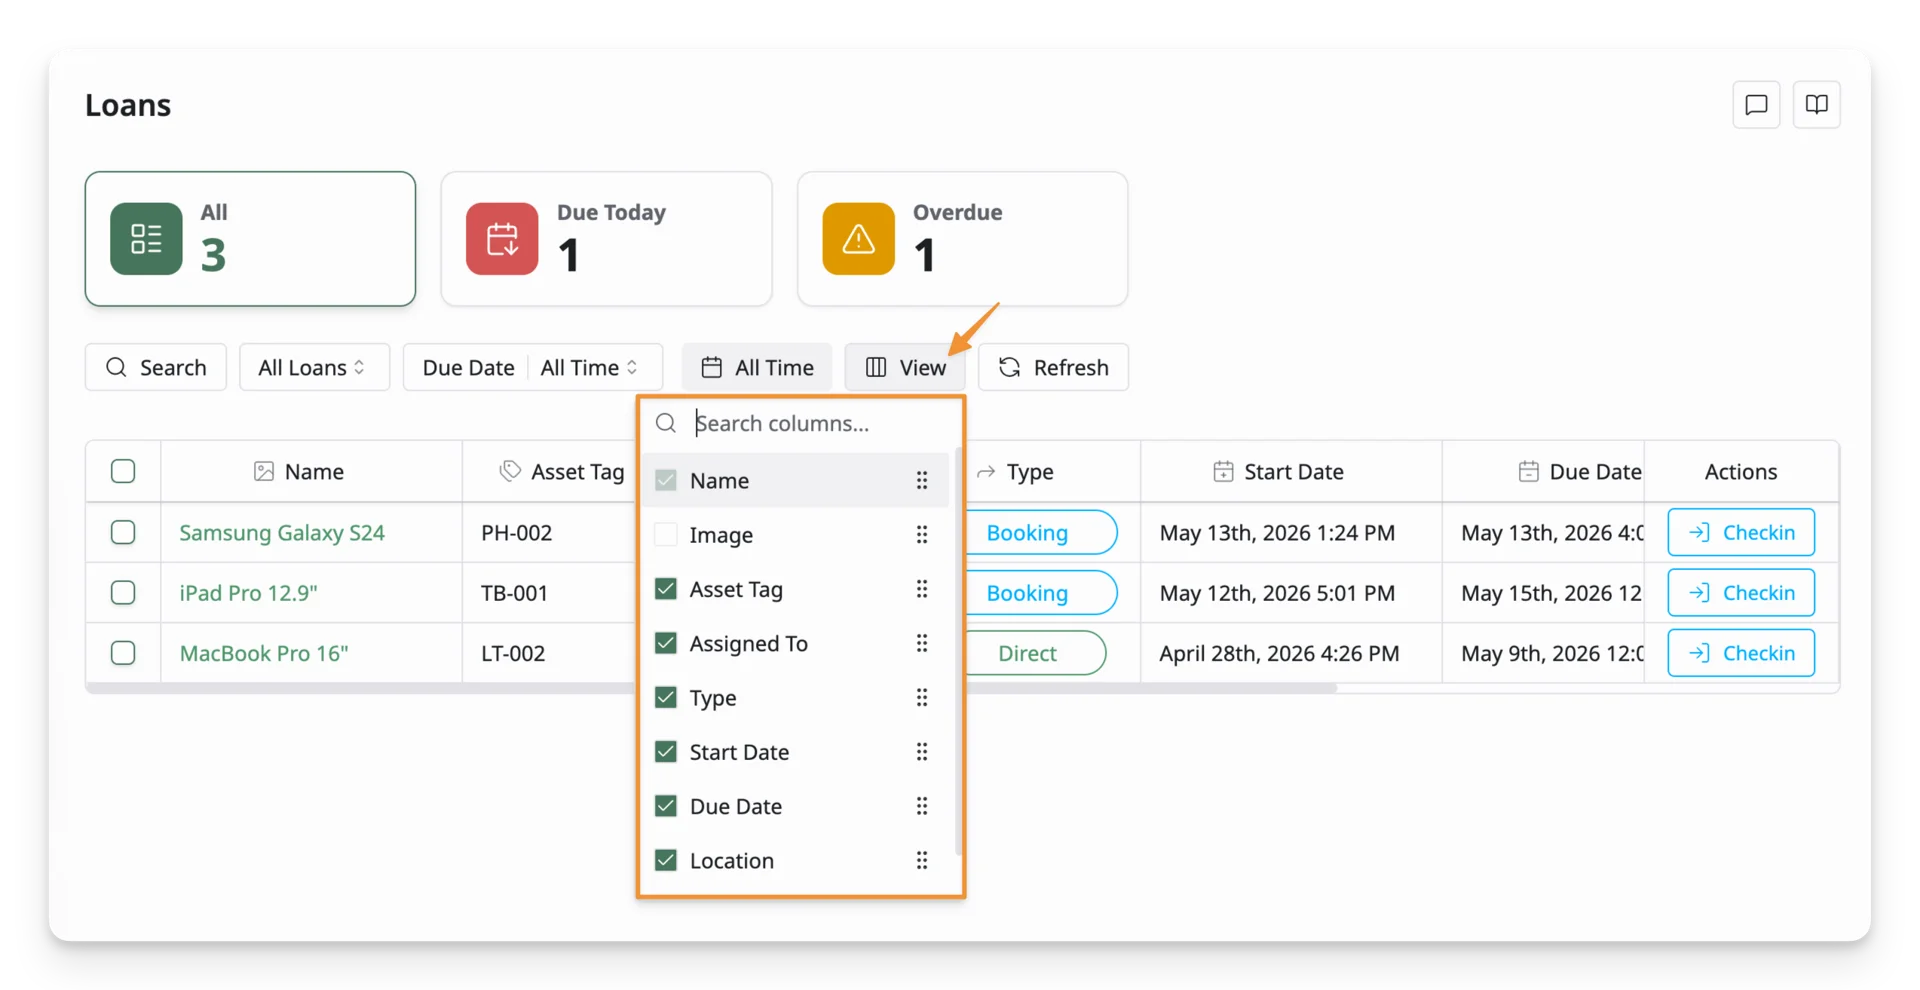This screenshot has width=1920, height=990.
Task: Click the Booking badge for Samsung Galaxy
Action: (1040, 532)
